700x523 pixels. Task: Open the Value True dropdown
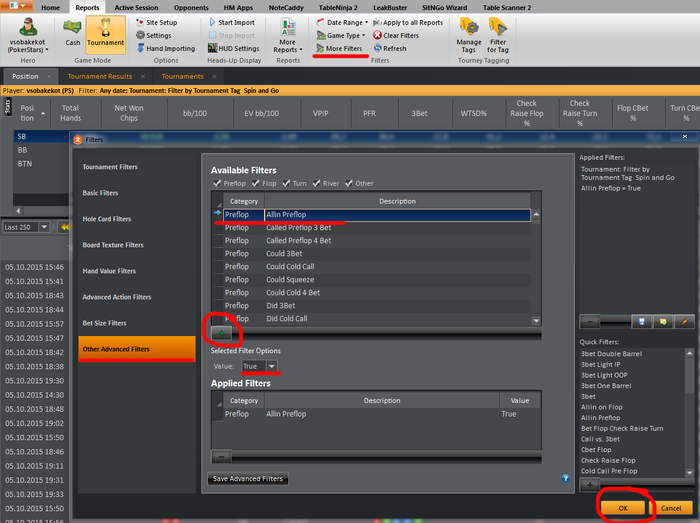(271, 366)
